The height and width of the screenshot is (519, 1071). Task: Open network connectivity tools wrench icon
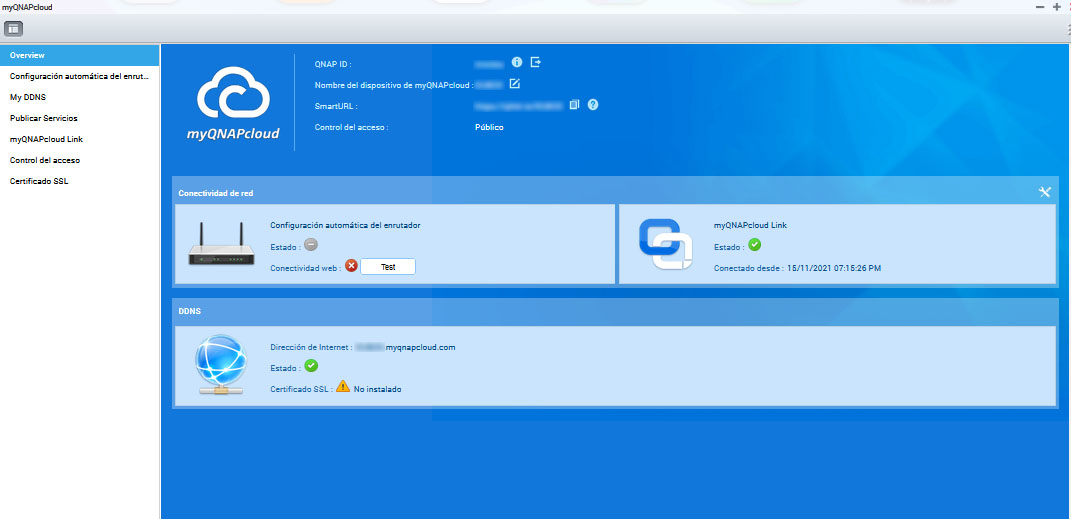coord(1045,192)
